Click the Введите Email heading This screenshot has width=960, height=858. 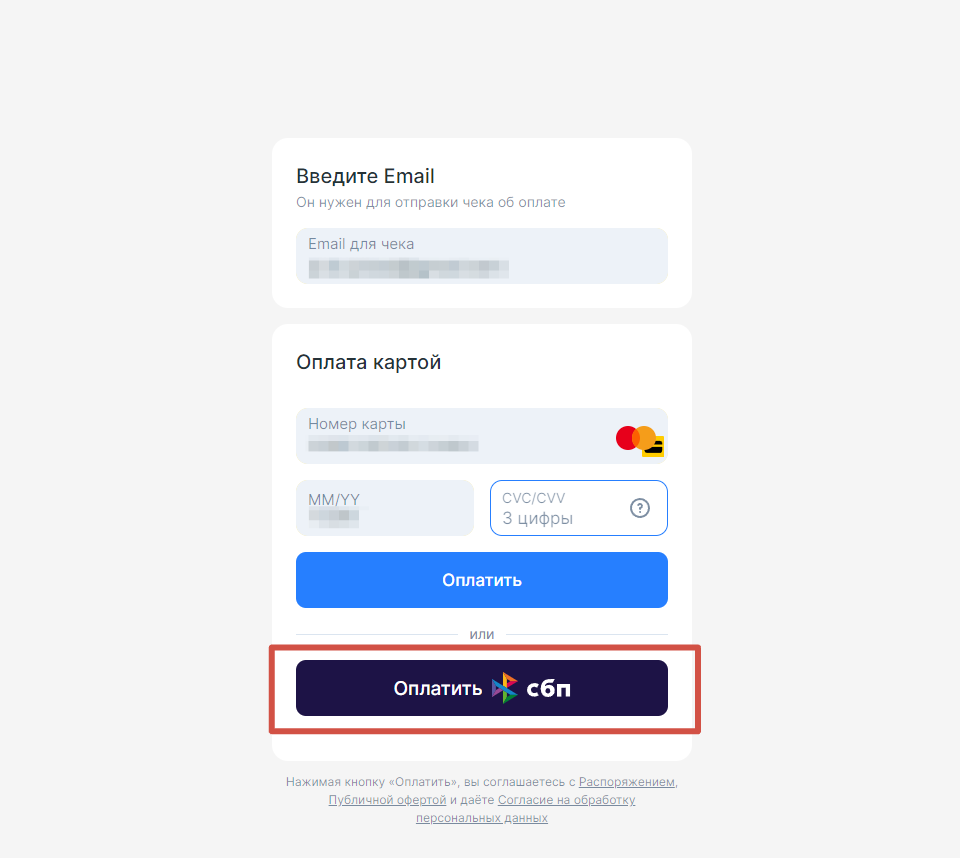click(365, 177)
